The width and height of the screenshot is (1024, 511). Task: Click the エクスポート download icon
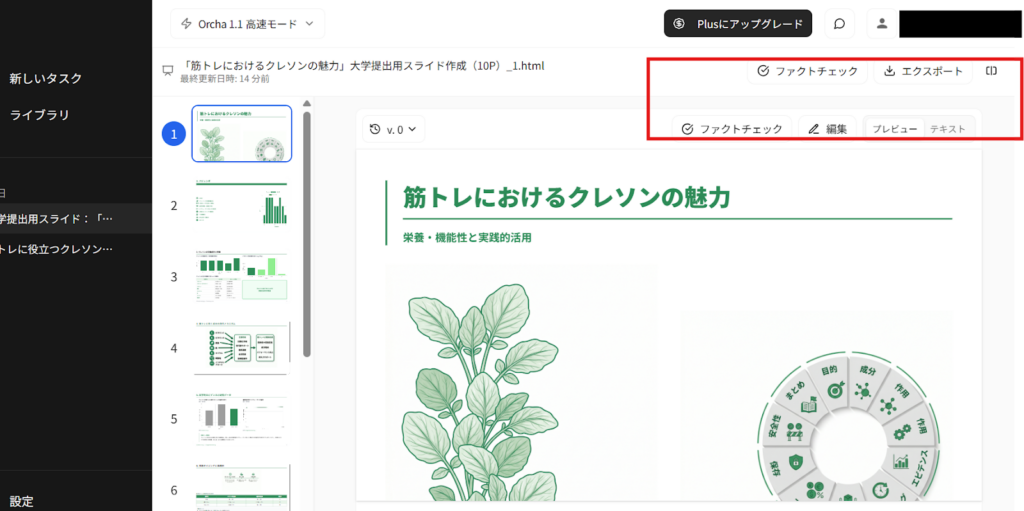[x=890, y=71]
